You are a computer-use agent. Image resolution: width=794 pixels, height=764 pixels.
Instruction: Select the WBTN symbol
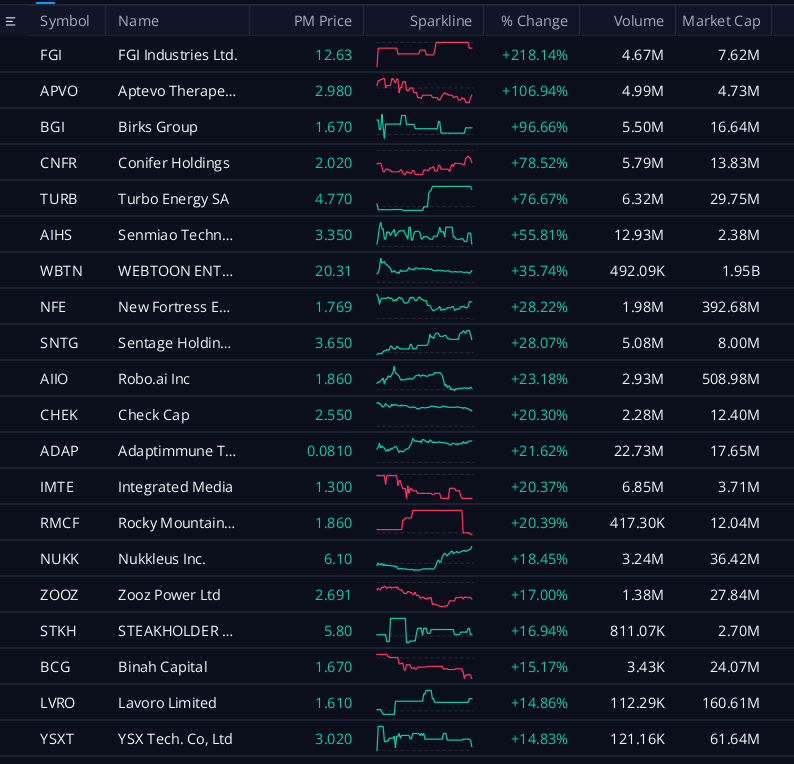61,270
